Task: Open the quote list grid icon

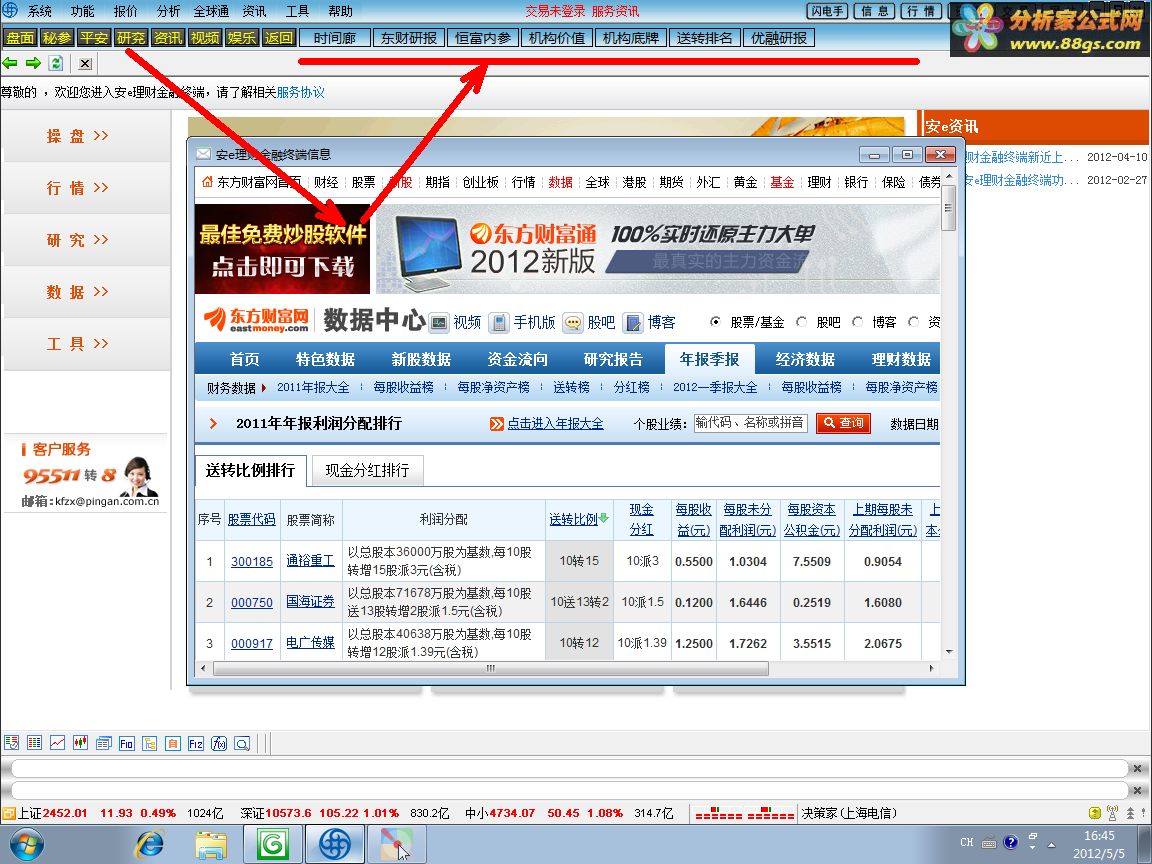Action: pyautogui.click(x=34, y=743)
